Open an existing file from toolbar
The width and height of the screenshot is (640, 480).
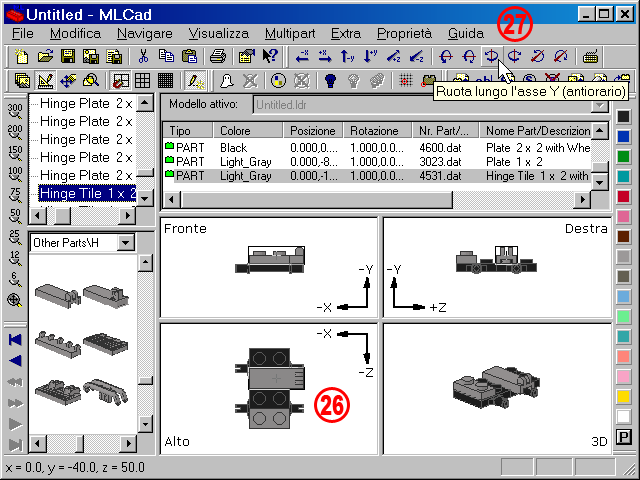coord(45,56)
